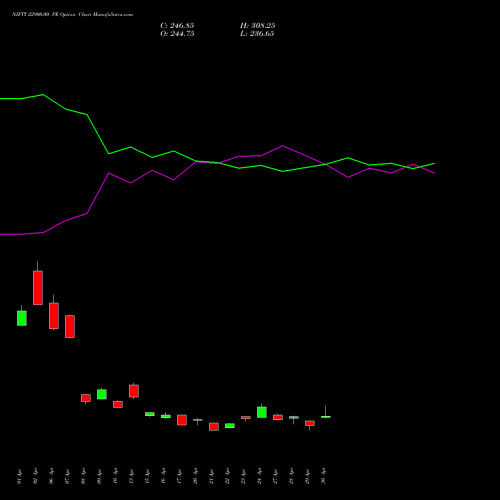Viewport: 500px width, 500px height.
Task: Click the close value C: 246.85
Action: click(177, 25)
